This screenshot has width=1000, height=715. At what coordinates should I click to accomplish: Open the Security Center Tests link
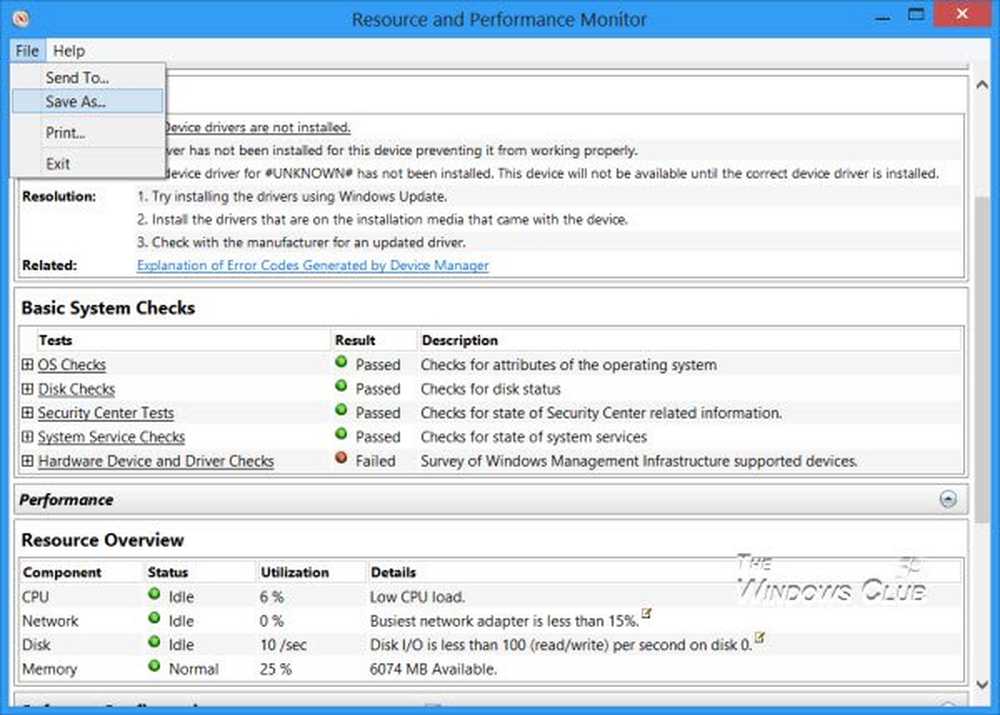106,413
